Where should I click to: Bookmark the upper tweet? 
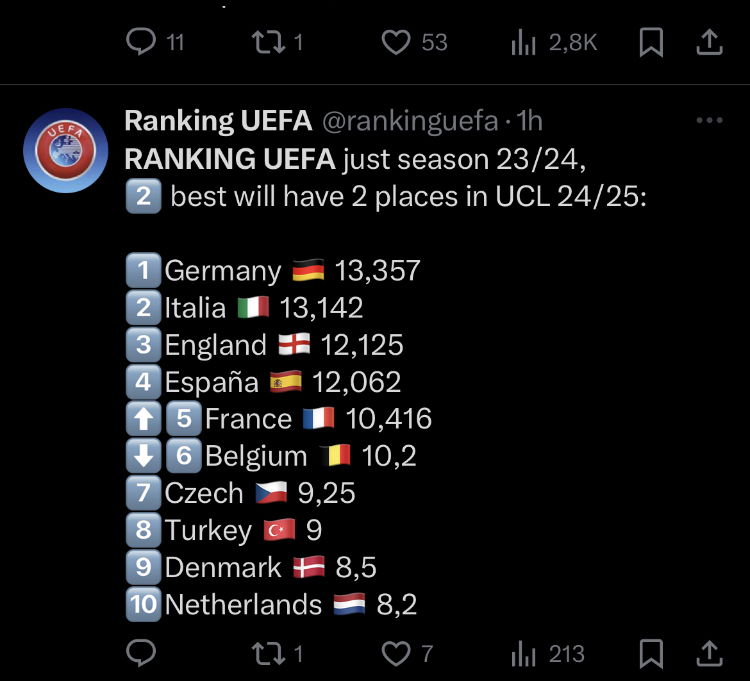click(652, 42)
